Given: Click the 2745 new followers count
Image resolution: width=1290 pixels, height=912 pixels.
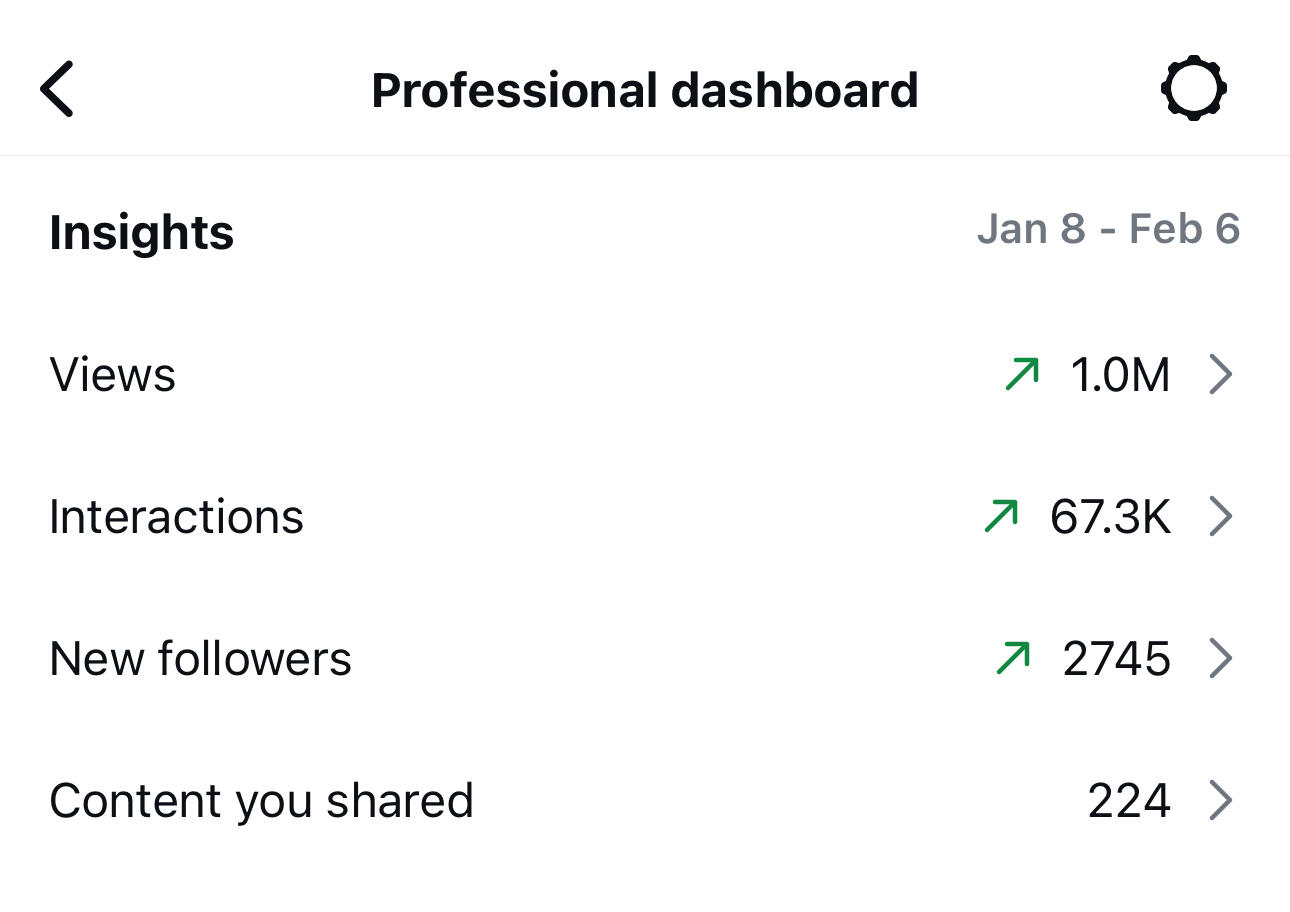Looking at the screenshot, I should tap(1116, 659).
